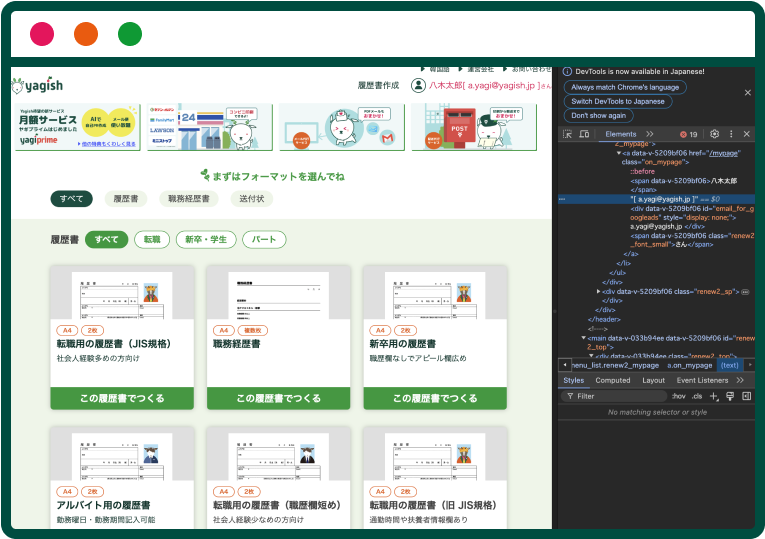Image resolution: width=765 pixels, height=539 pixels.
Task: Show more Styles pane tabs after Event Listeners
Action: [x=740, y=380]
